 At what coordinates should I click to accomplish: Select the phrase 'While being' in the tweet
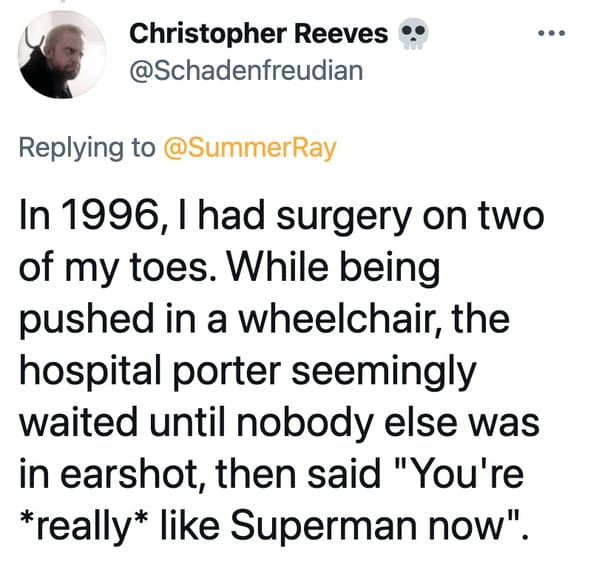tap(333, 268)
